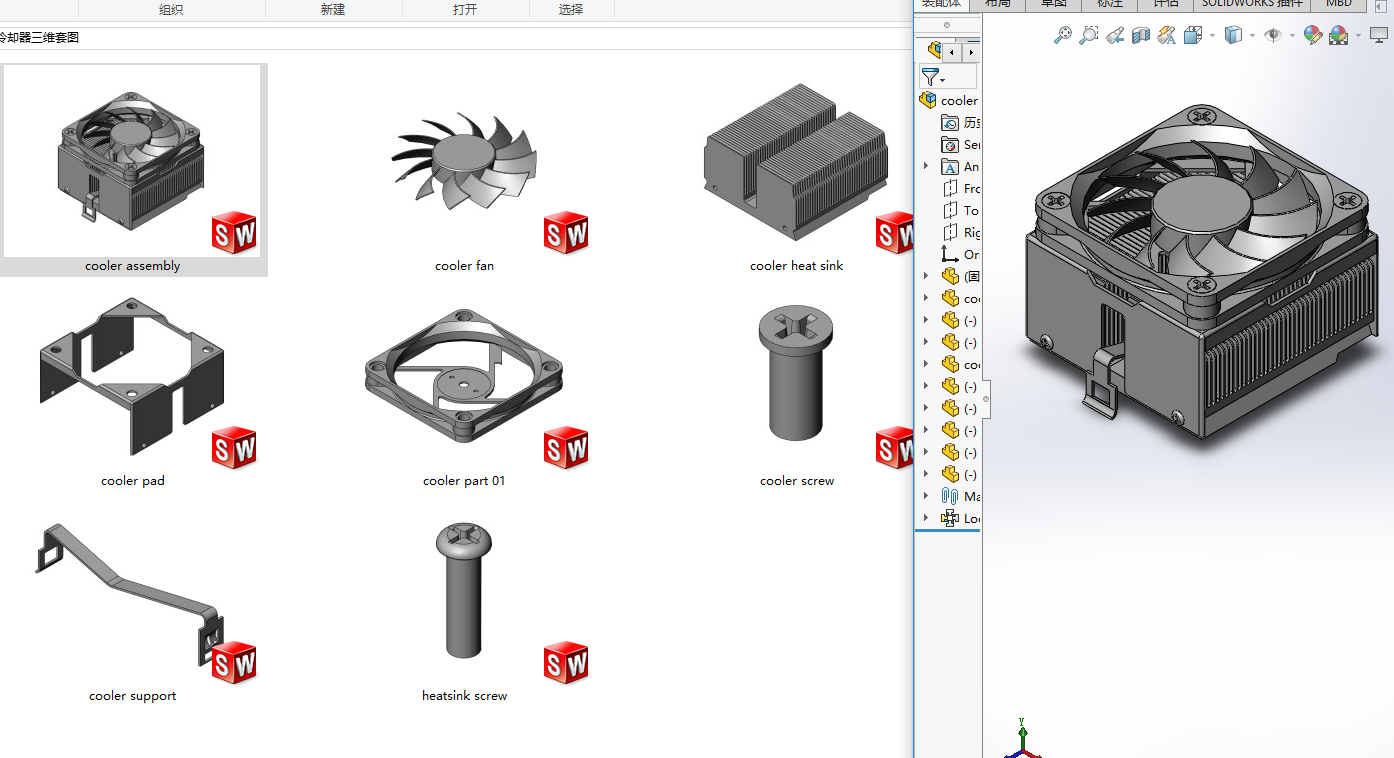Click the "heatsink screw" file name label

(x=464, y=696)
